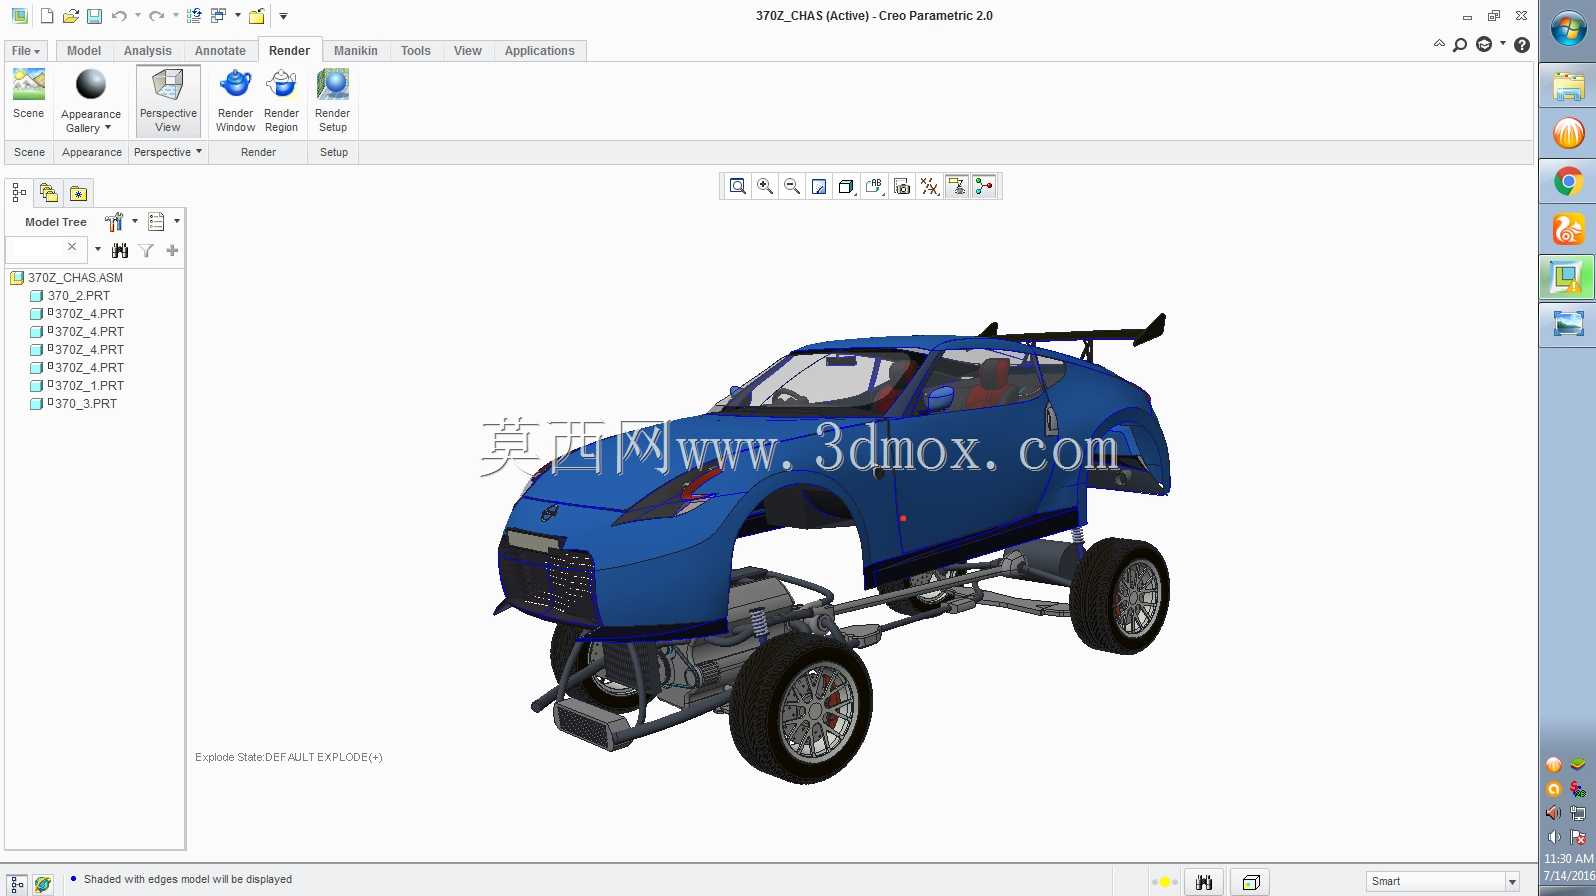Toggle annotation display in graphics toolbar
Viewport: 1596px width, 896px height.
point(957,186)
